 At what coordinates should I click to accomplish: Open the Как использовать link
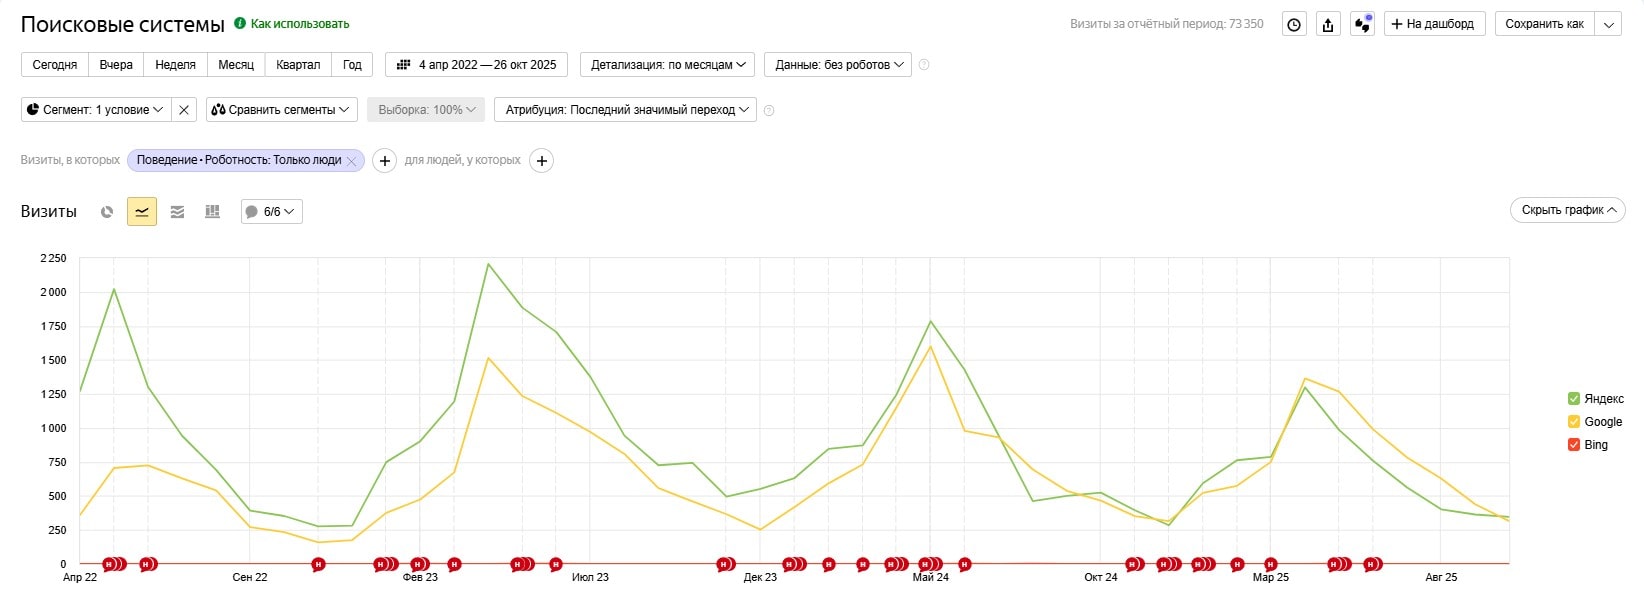pyautogui.click(x=299, y=24)
